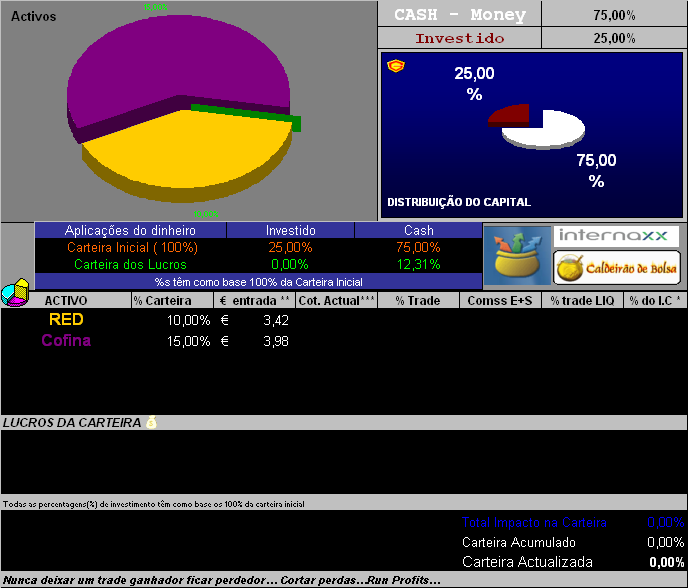Click the Aplicações do dinheiro header
Viewport: 688px width, 588px height.
pyautogui.click(x=130, y=230)
